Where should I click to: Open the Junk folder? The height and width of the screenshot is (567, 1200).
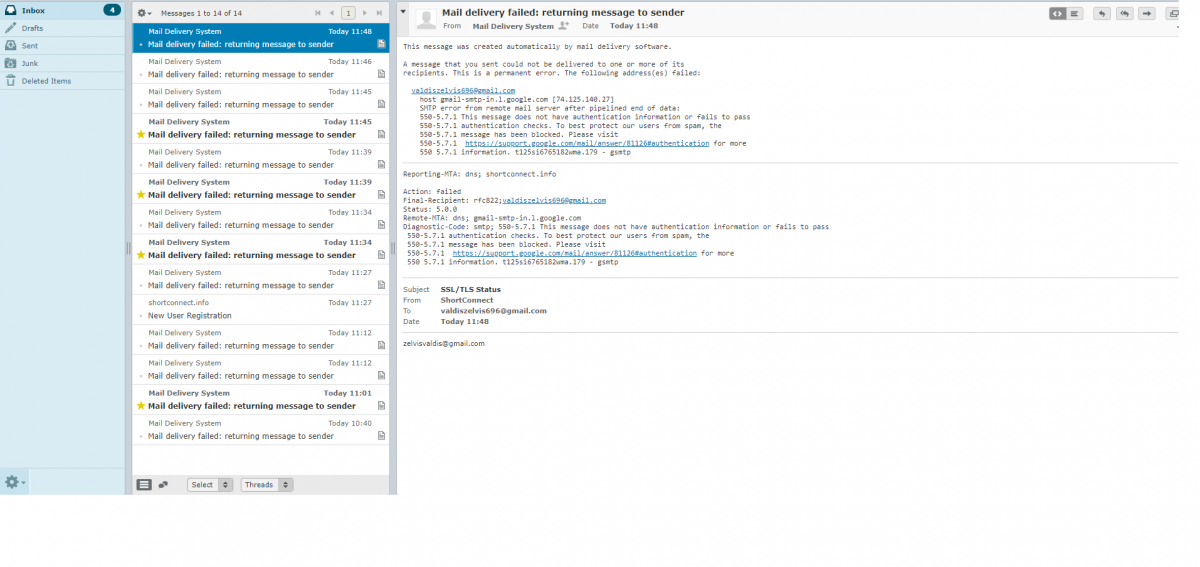coord(30,63)
